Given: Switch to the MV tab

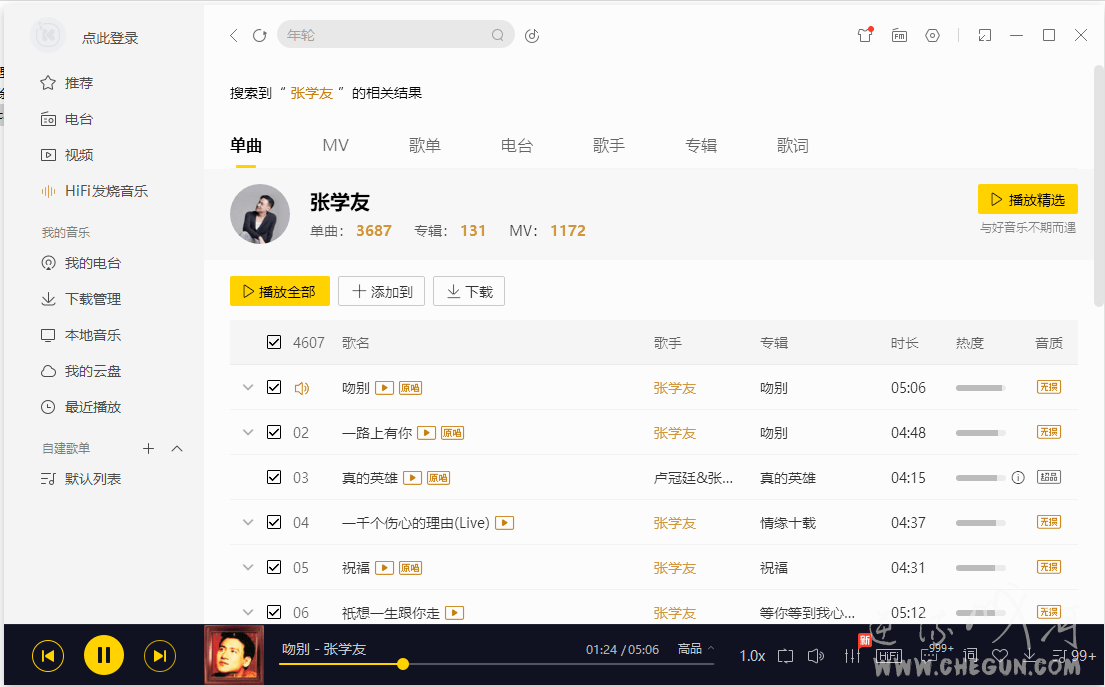Looking at the screenshot, I should click(335, 146).
